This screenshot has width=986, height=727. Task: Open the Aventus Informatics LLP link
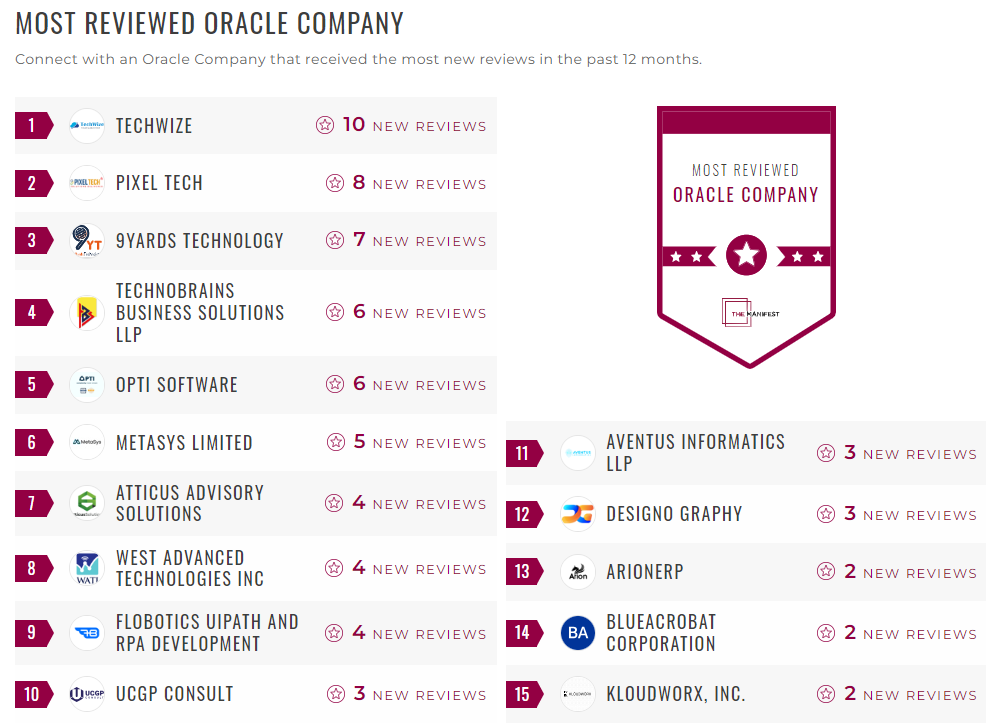pyautogui.click(x=695, y=453)
